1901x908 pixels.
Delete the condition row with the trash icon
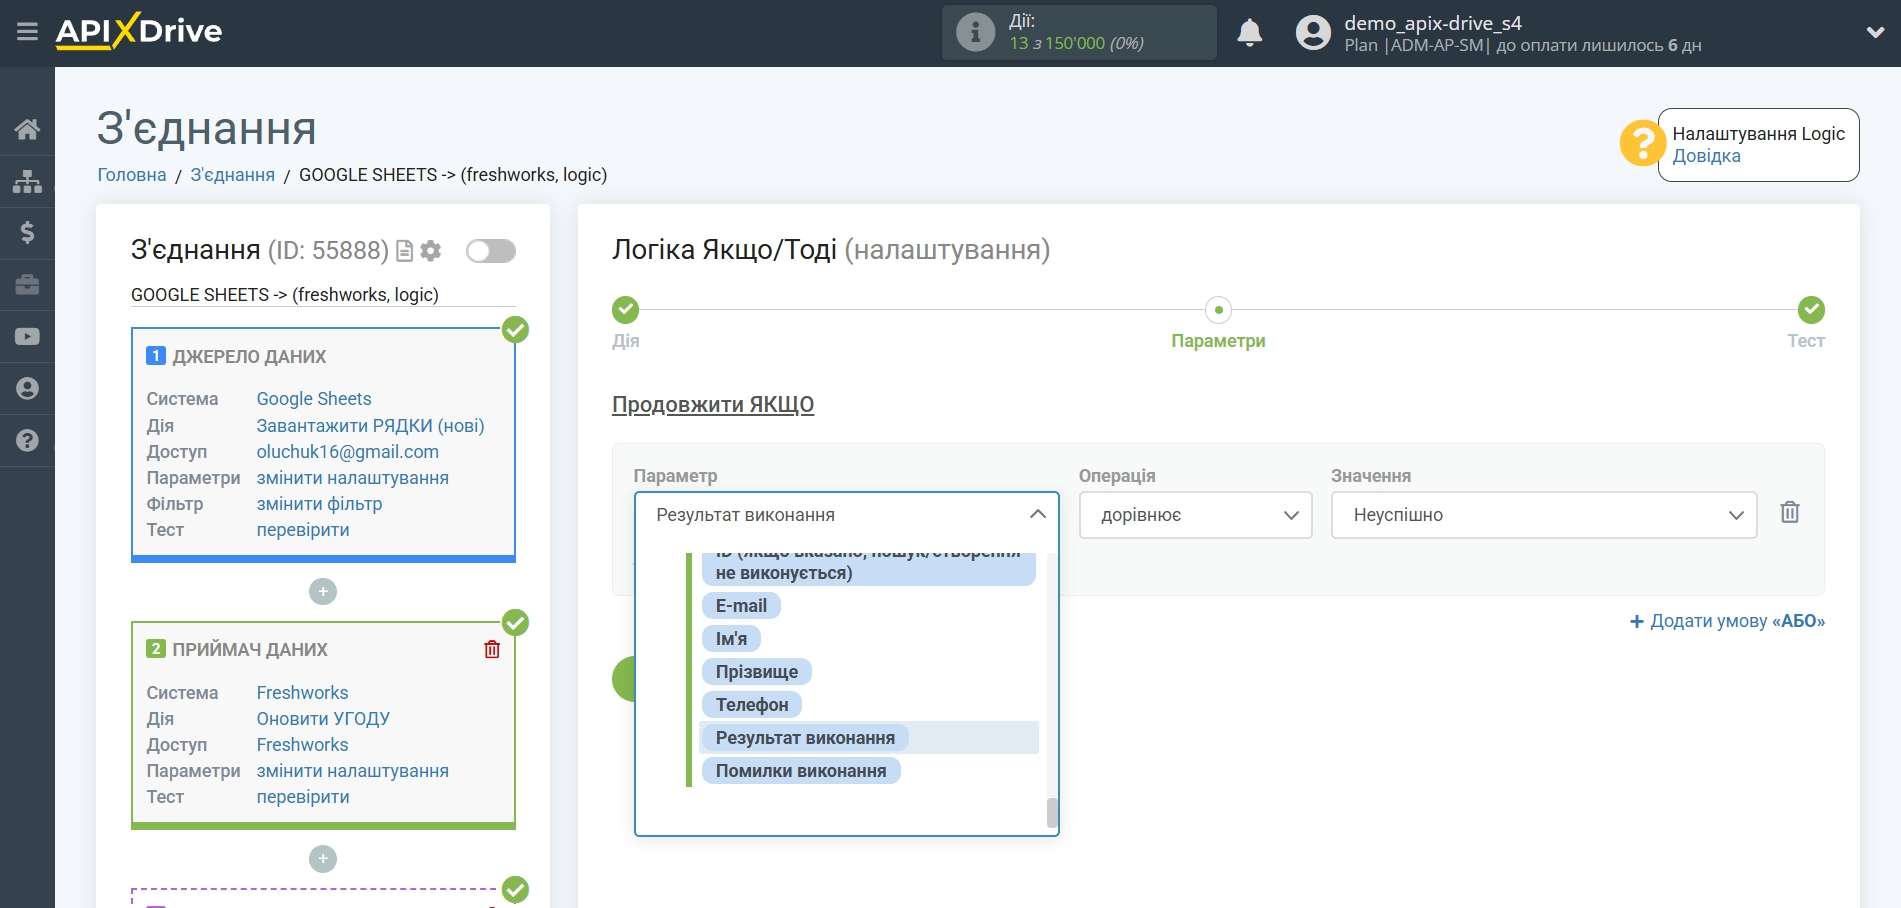[1789, 513]
